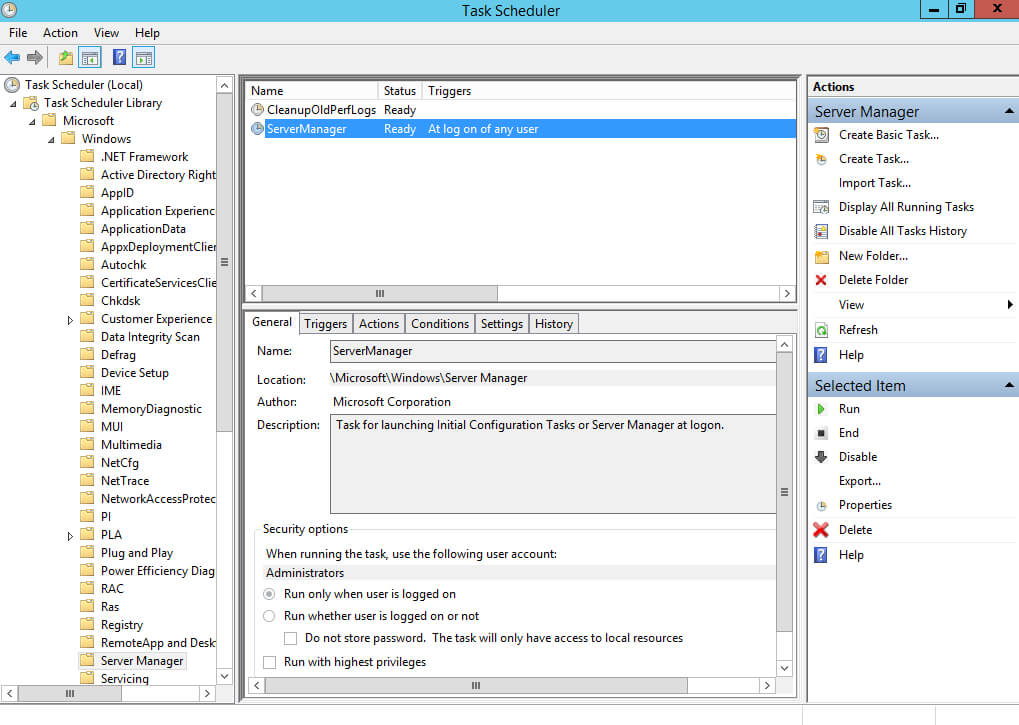Switch to the Settings tab
This screenshot has height=725, width=1019.
pyautogui.click(x=502, y=324)
